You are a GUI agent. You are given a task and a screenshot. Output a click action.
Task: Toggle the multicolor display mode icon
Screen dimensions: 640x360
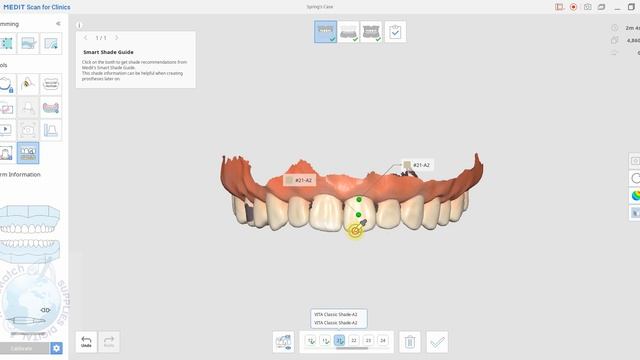click(636, 196)
